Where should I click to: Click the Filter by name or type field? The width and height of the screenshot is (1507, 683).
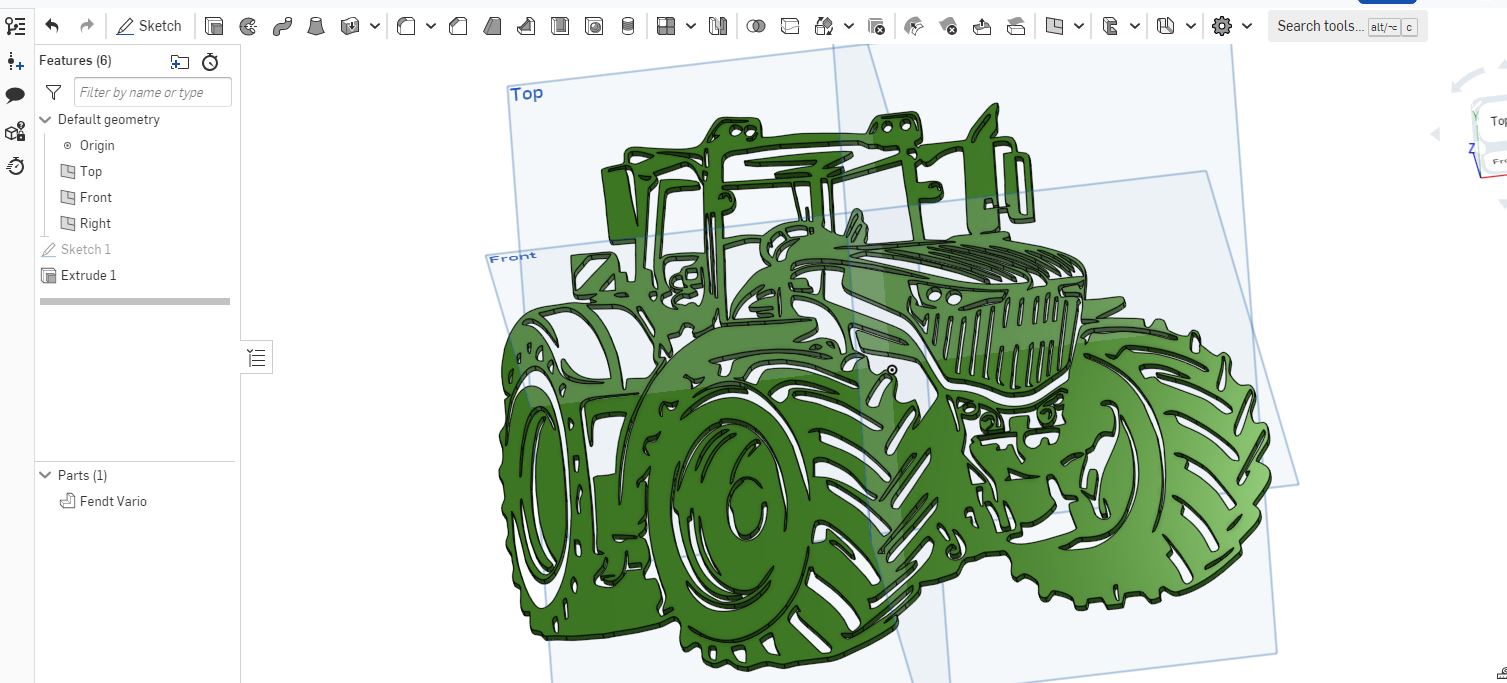click(x=150, y=91)
